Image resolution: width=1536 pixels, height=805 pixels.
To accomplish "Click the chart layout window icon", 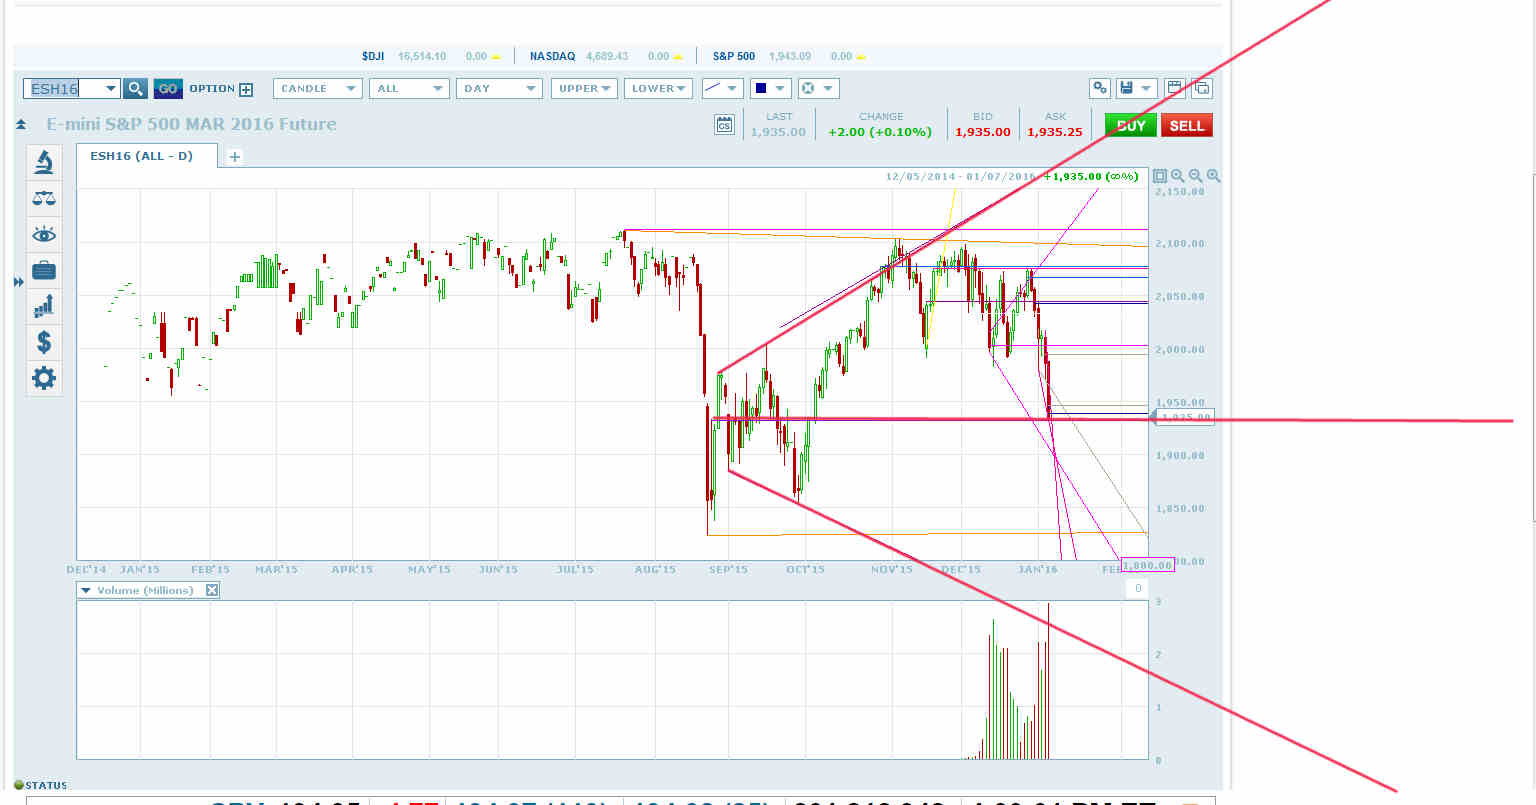I will point(1175,88).
